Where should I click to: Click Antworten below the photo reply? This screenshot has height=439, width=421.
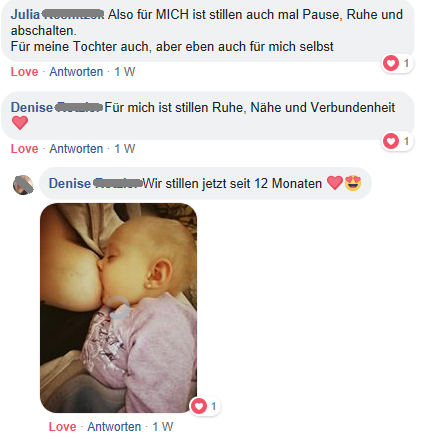[114, 427]
